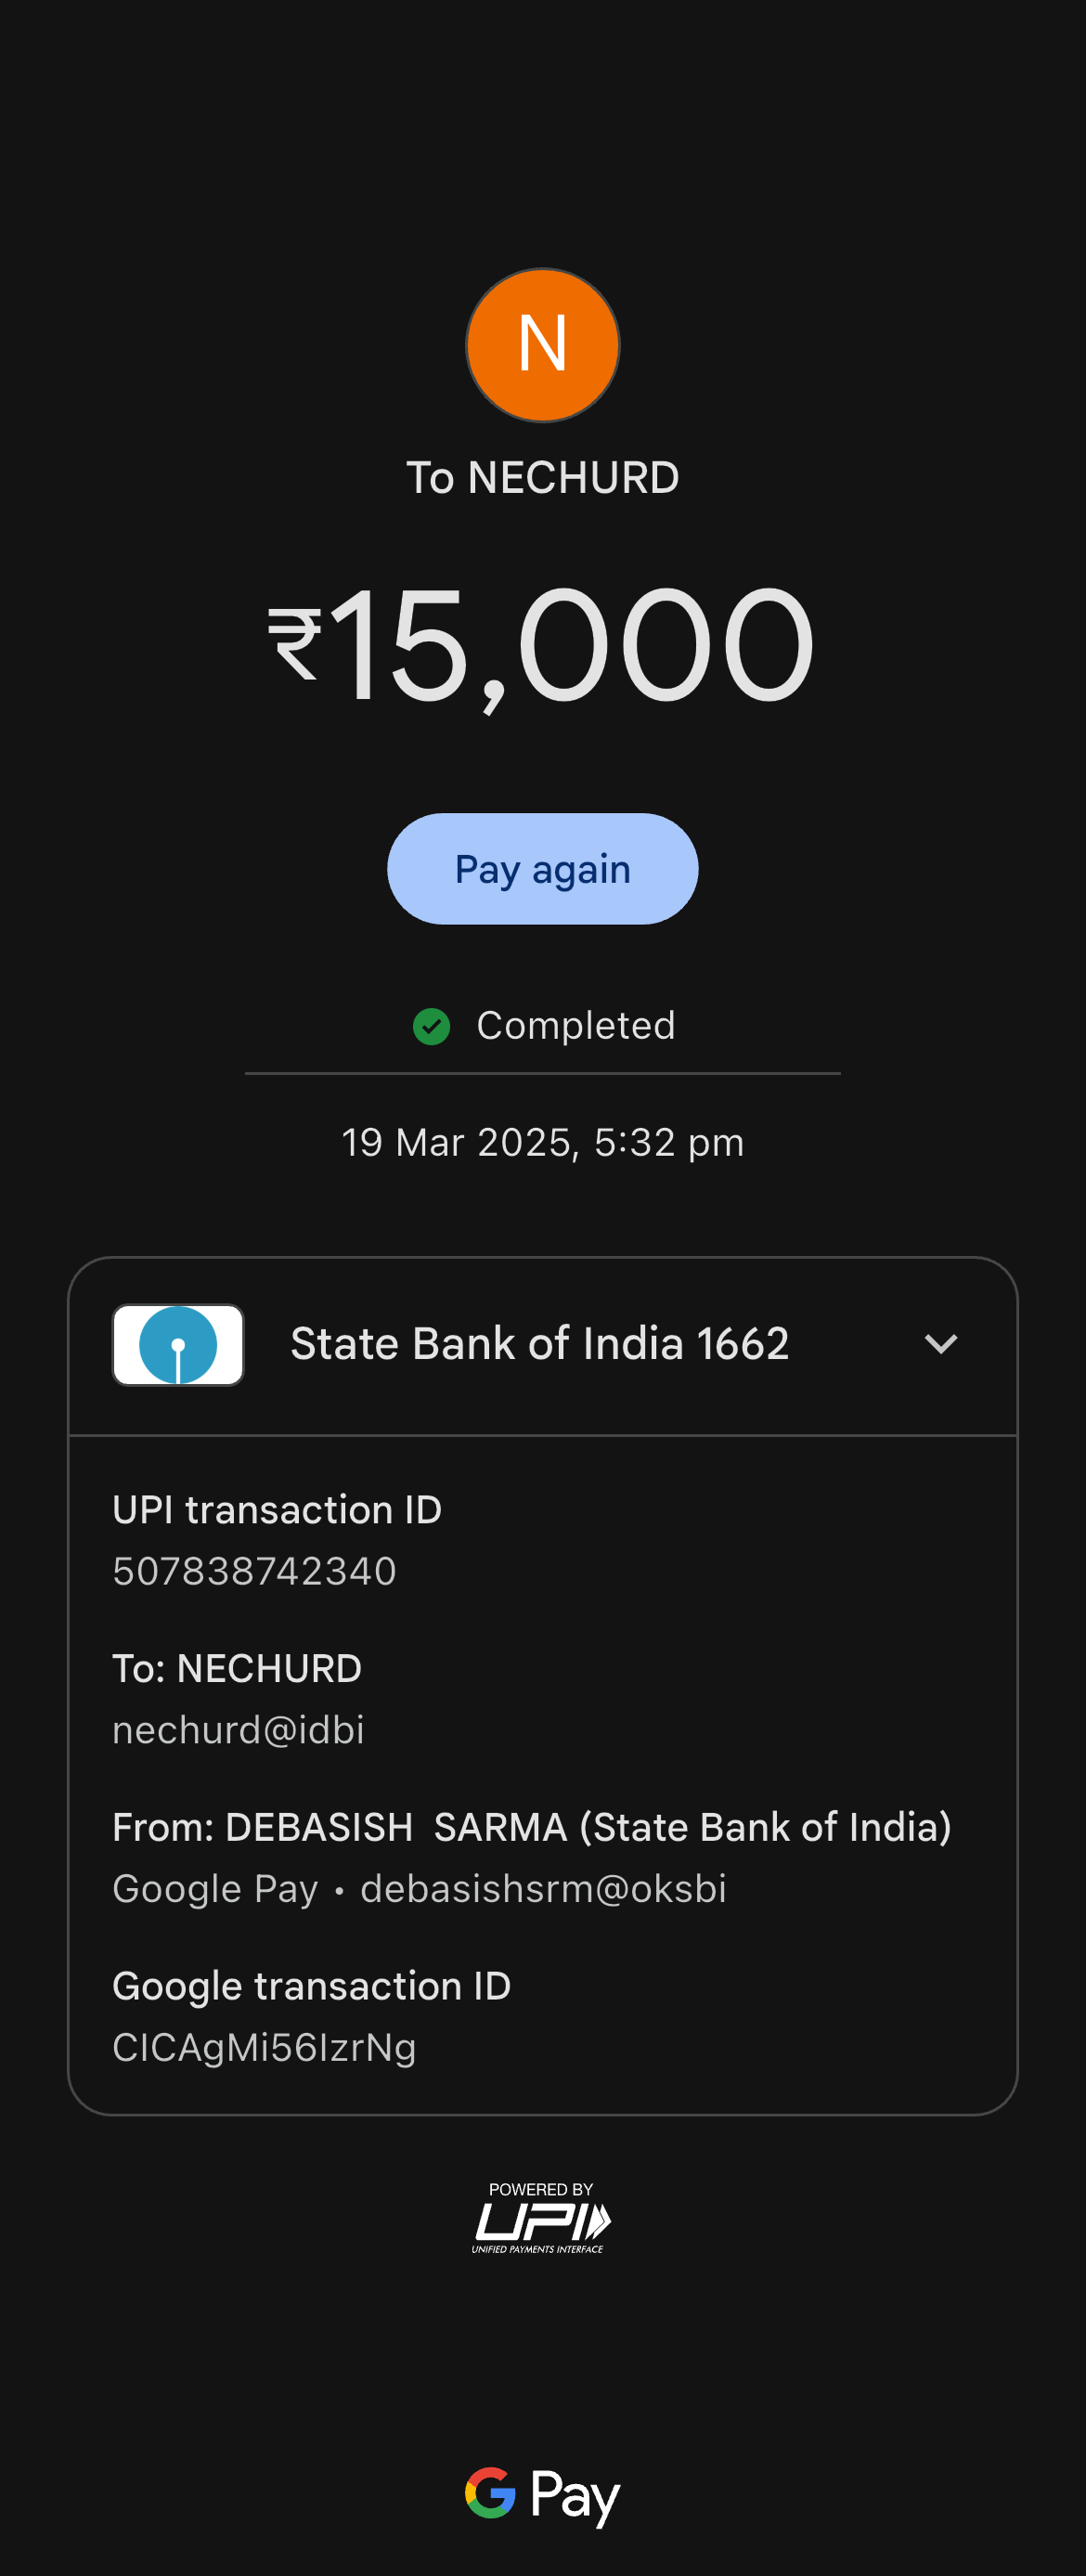Screen dimensions: 1086x2576
Task: Click the 19 Mar 2025 timestamp
Action: [x=542, y=1142]
